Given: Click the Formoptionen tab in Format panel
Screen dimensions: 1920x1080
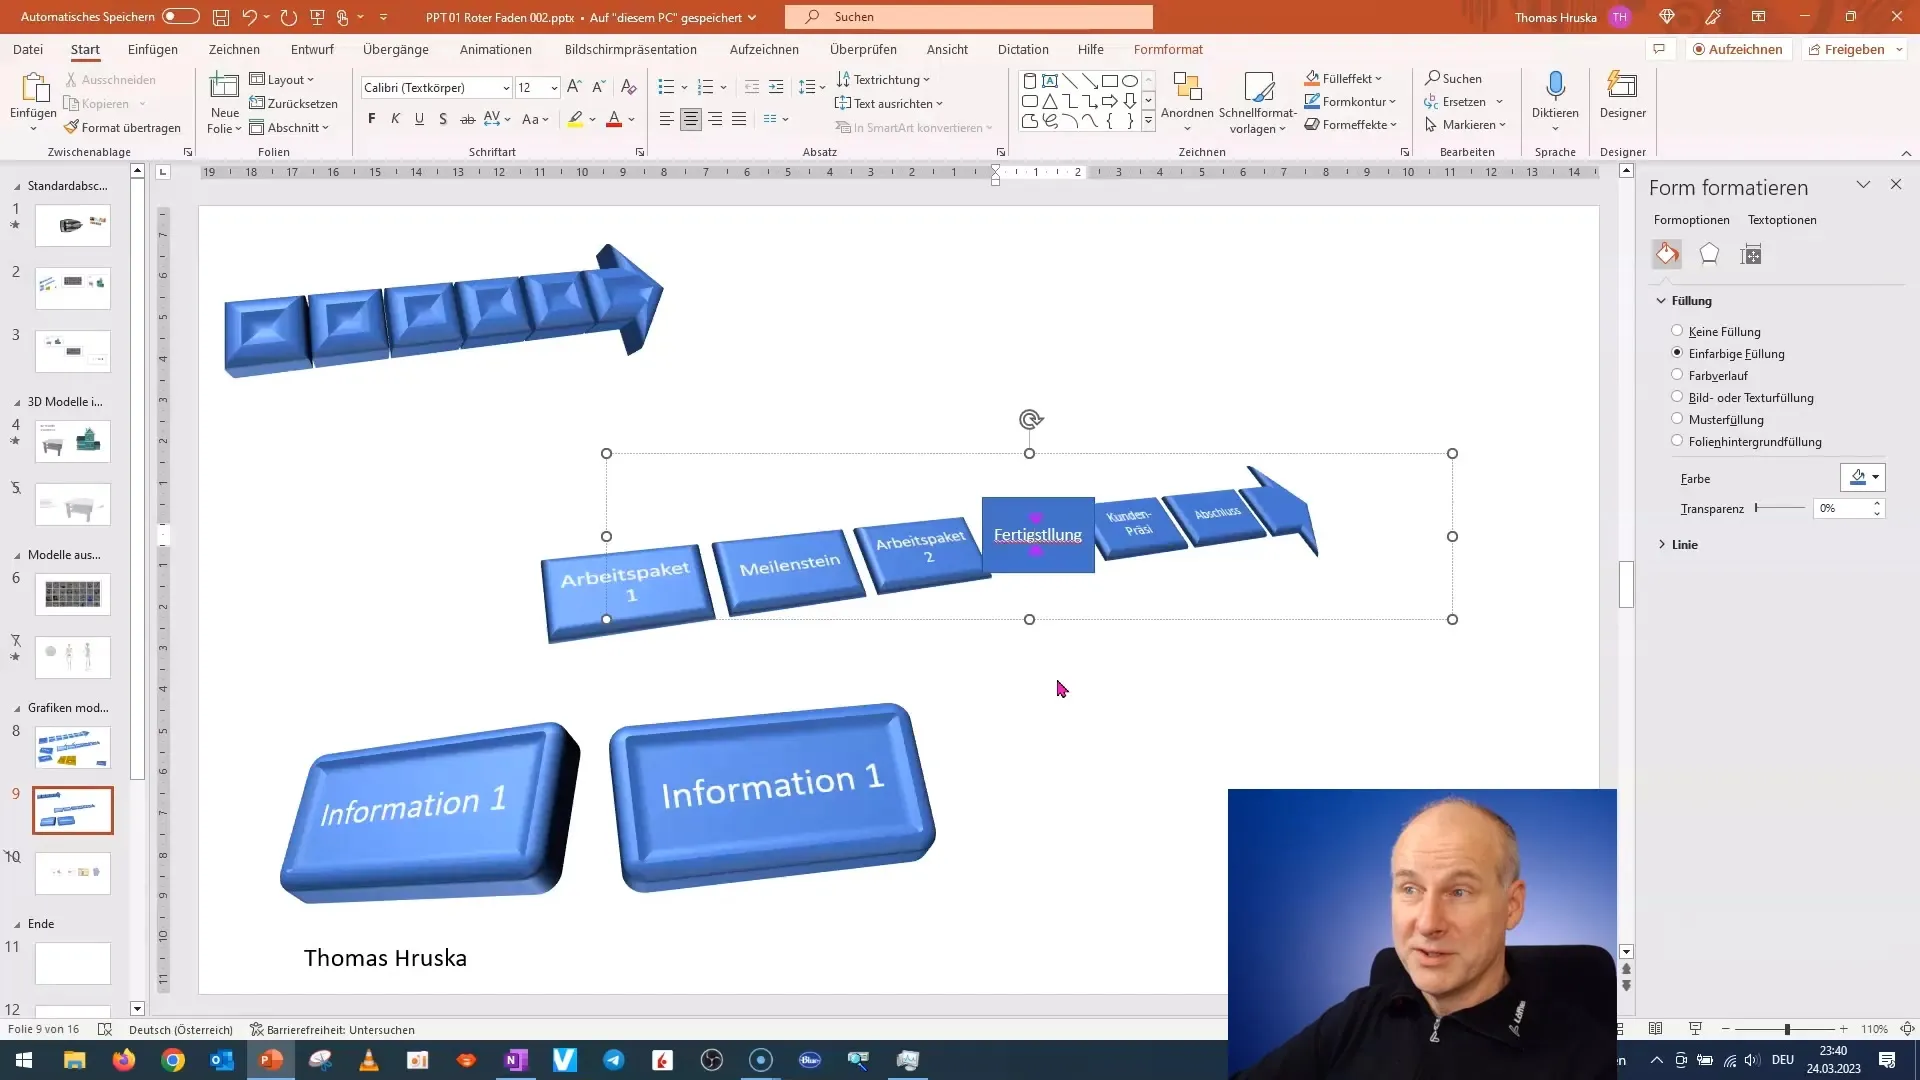Looking at the screenshot, I should [1693, 219].
